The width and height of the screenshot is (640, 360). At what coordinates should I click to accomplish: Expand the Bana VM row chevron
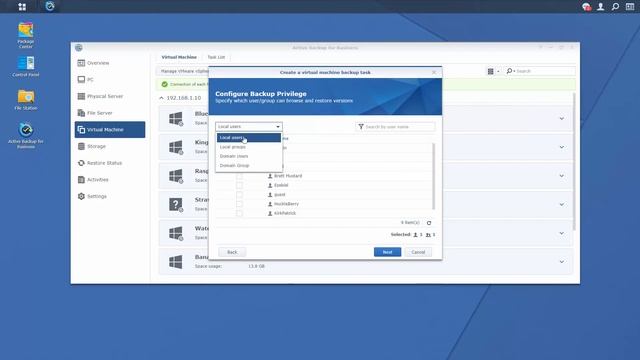point(562,262)
